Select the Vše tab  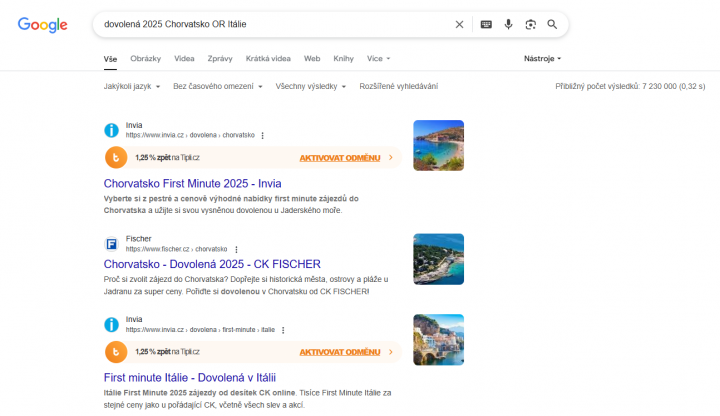110,59
